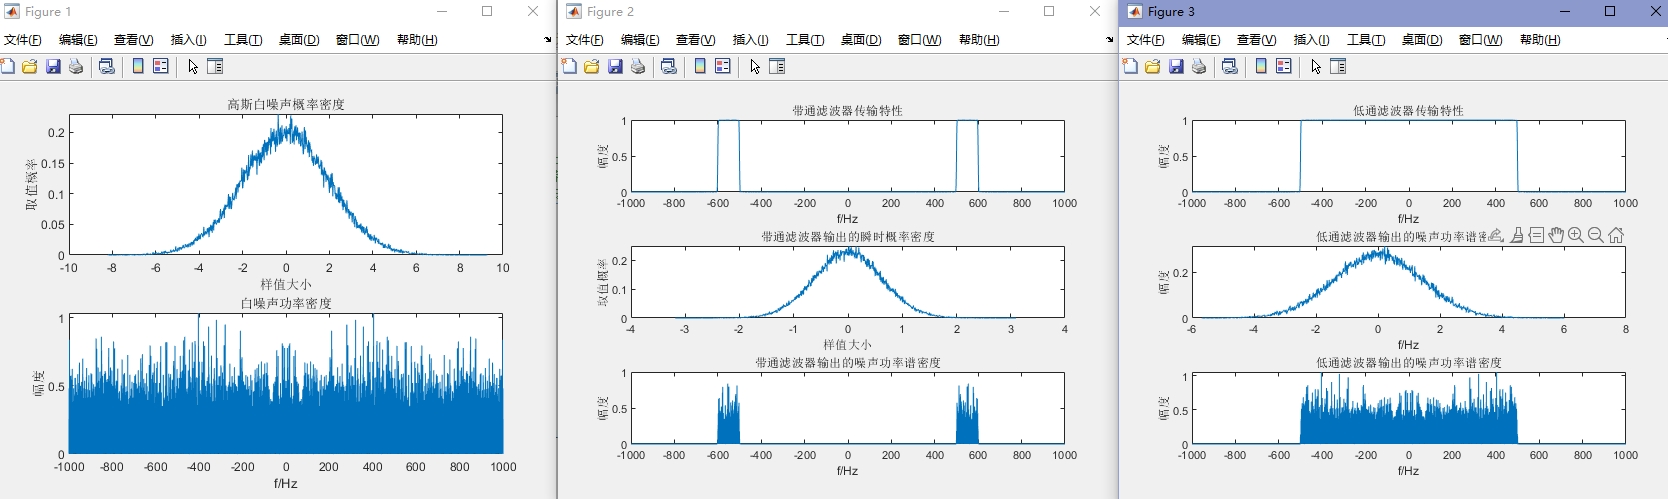Click title 低通滤波器传输特性 in Figure 3

click(x=1409, y=110)
